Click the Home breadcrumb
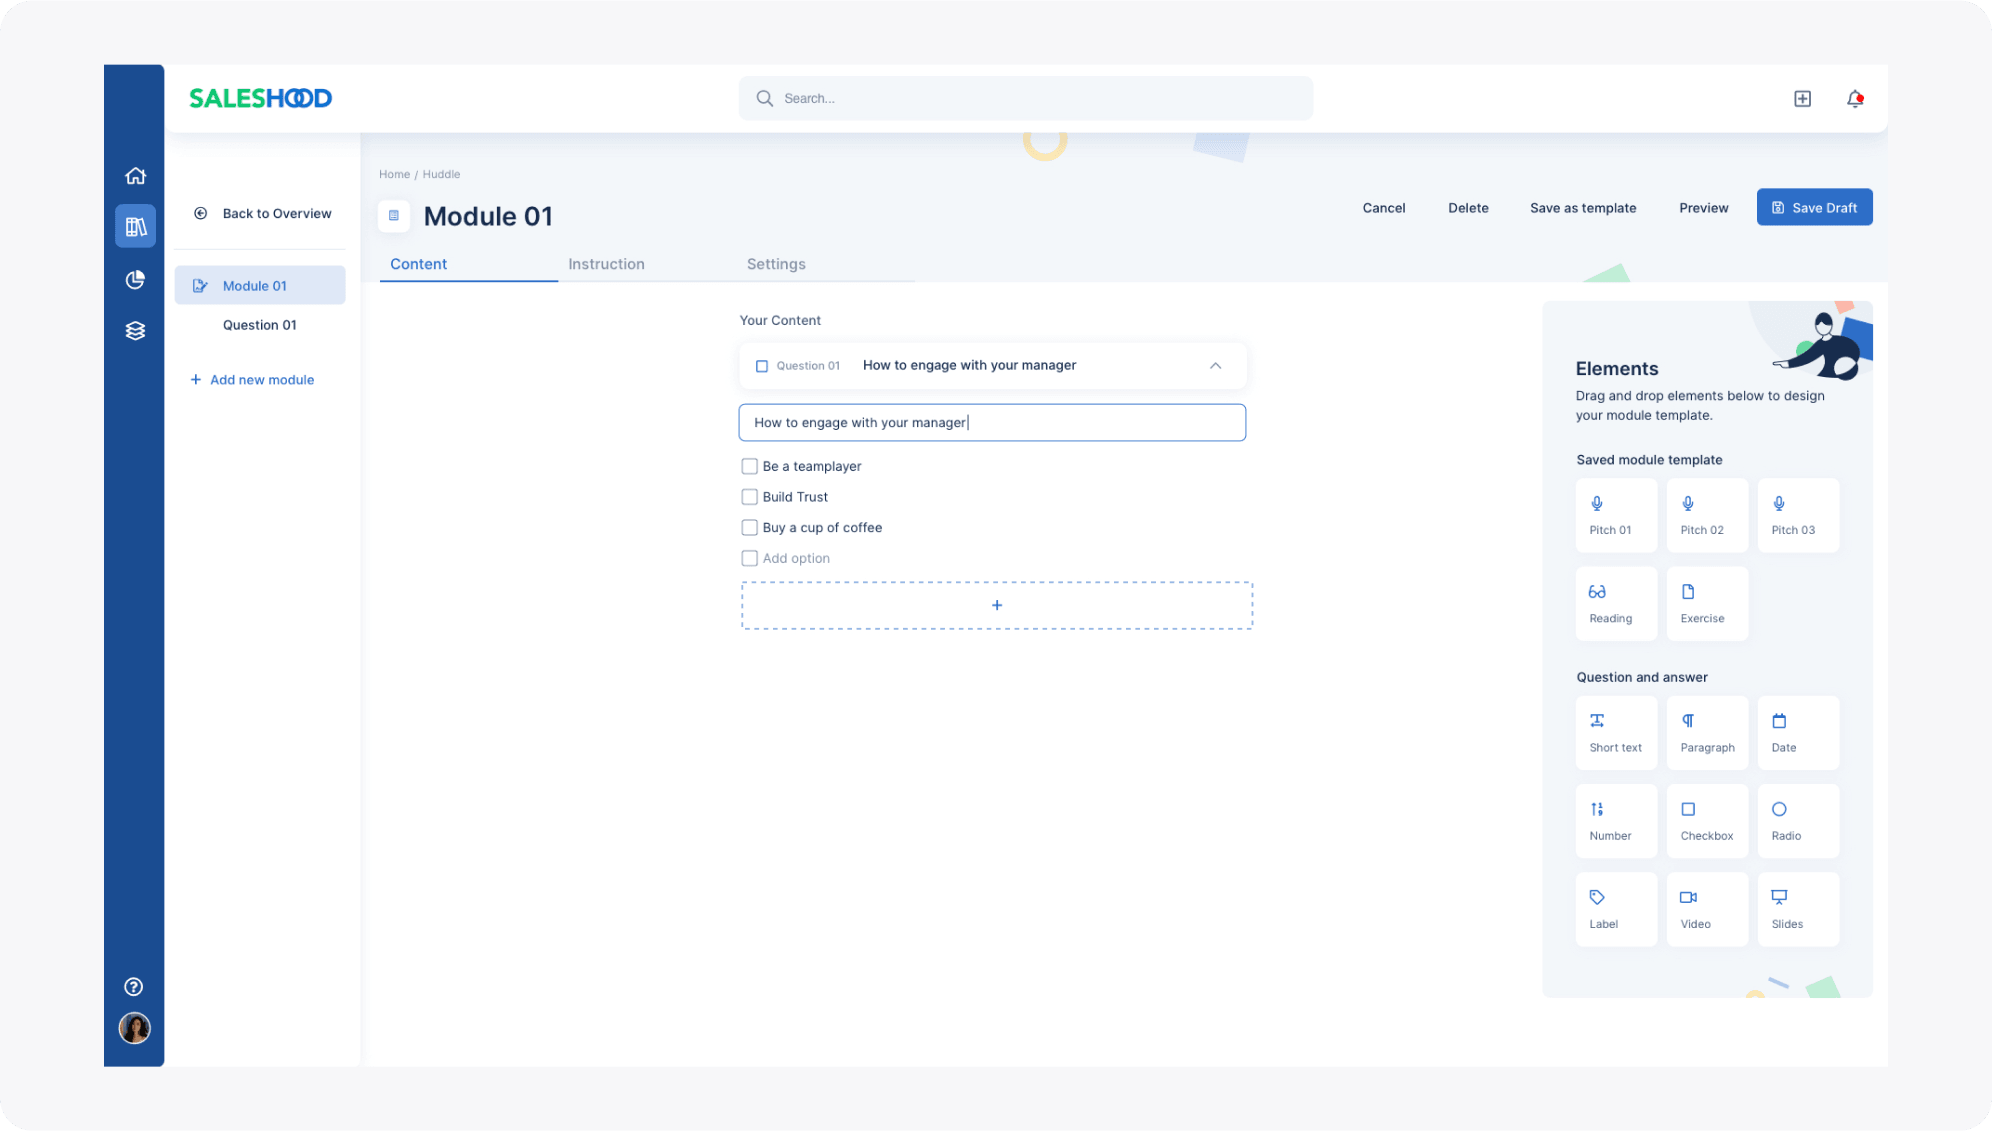This screenshot has width=1992, height=1131. (x=394, y=174)
